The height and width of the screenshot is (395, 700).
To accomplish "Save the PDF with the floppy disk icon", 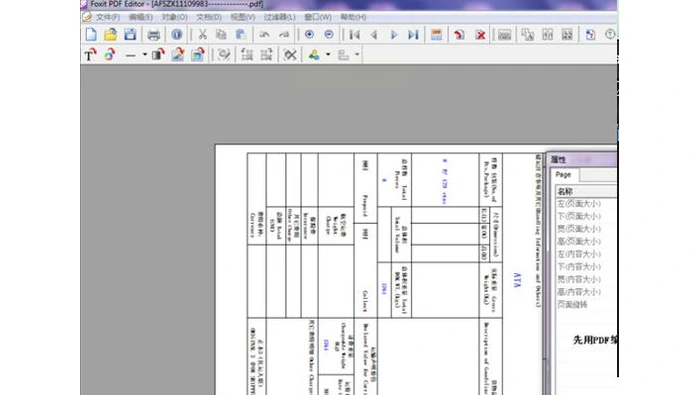I will 130,34.
